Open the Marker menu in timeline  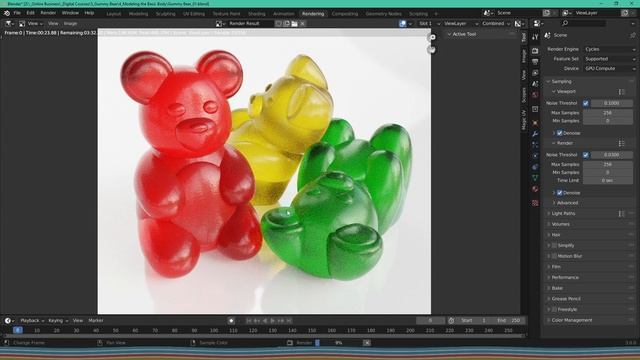click(96, 321)
